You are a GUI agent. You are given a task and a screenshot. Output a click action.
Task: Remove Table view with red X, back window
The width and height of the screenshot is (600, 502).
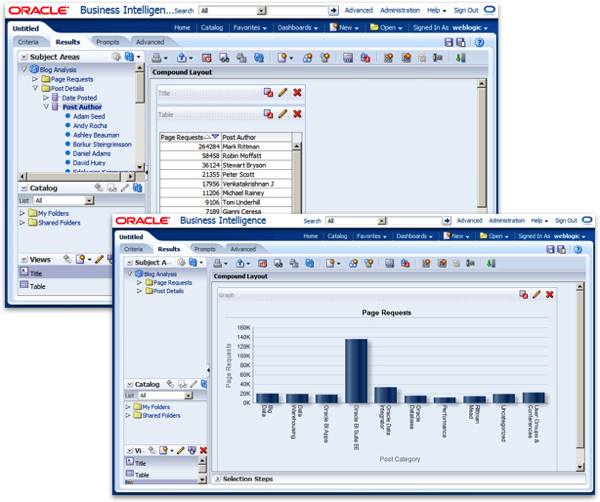297,114
